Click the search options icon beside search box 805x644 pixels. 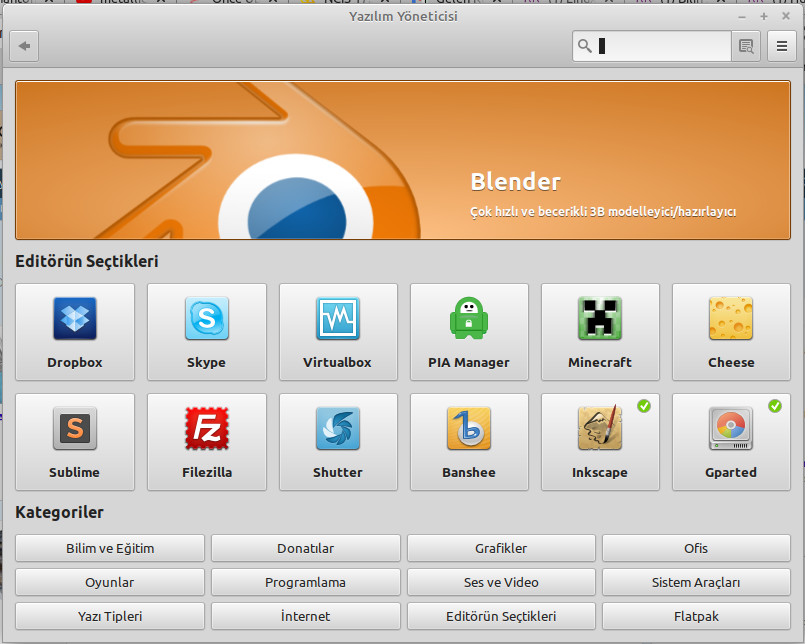[x=745, y=46]
